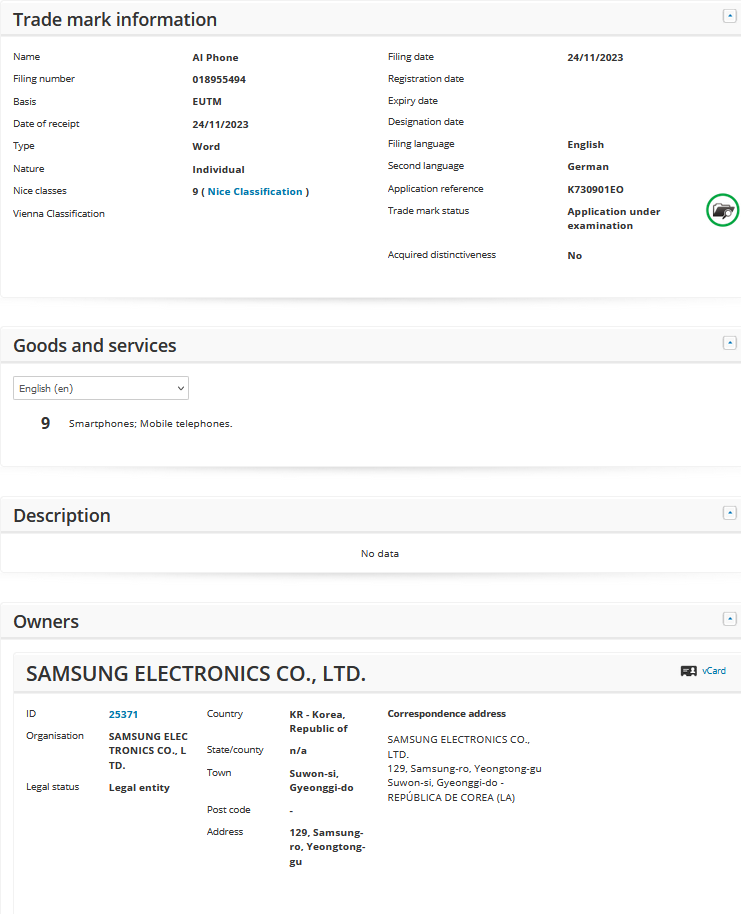
Task: Click the Smartphones; Mobile telephones text
Action: click(x=150, y=424)
